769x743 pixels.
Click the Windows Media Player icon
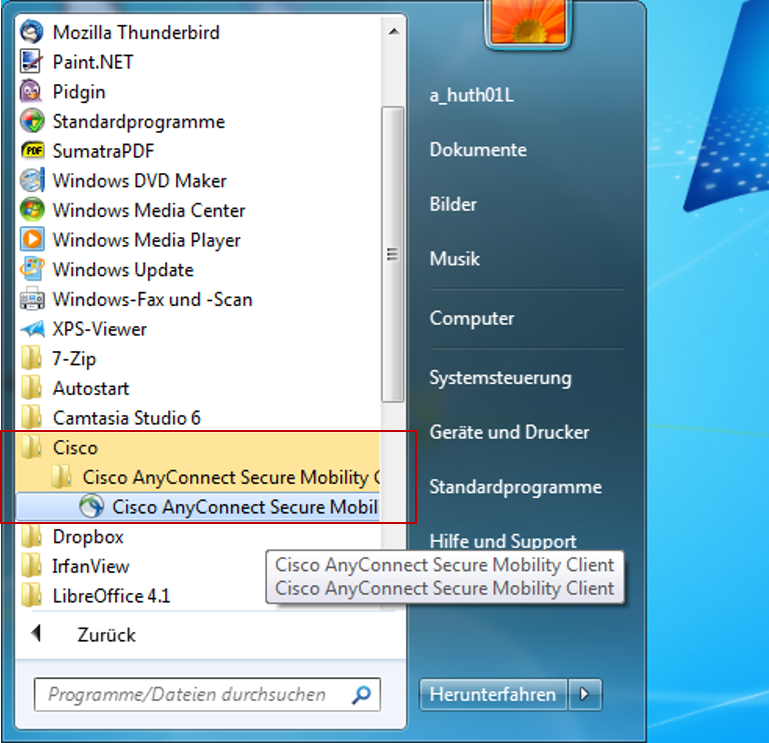pyautogui.click(x=32, y=240)
